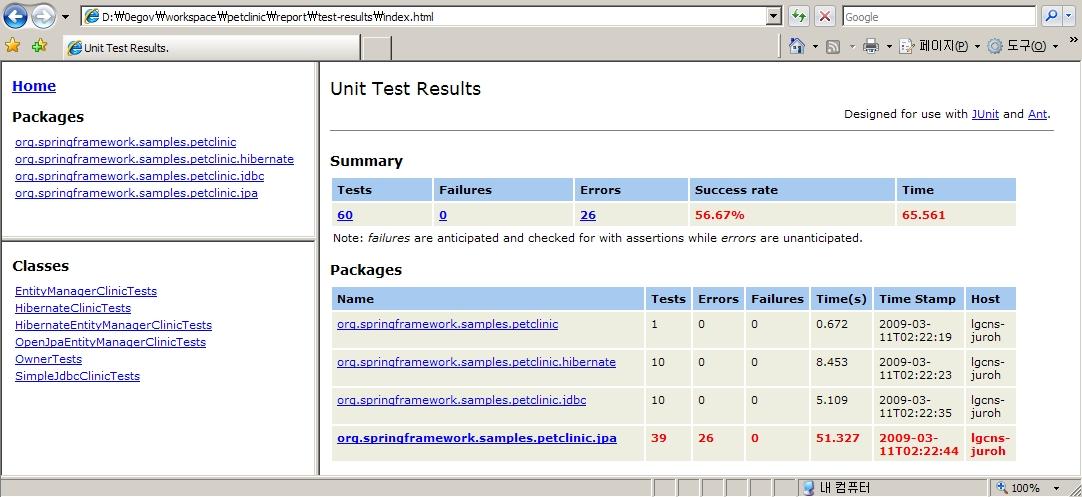Image resolution: width=1082 pixels, height=497 pixels.
Task: Click the browser Forward arrow button
Action: click(x=43, y=16)
